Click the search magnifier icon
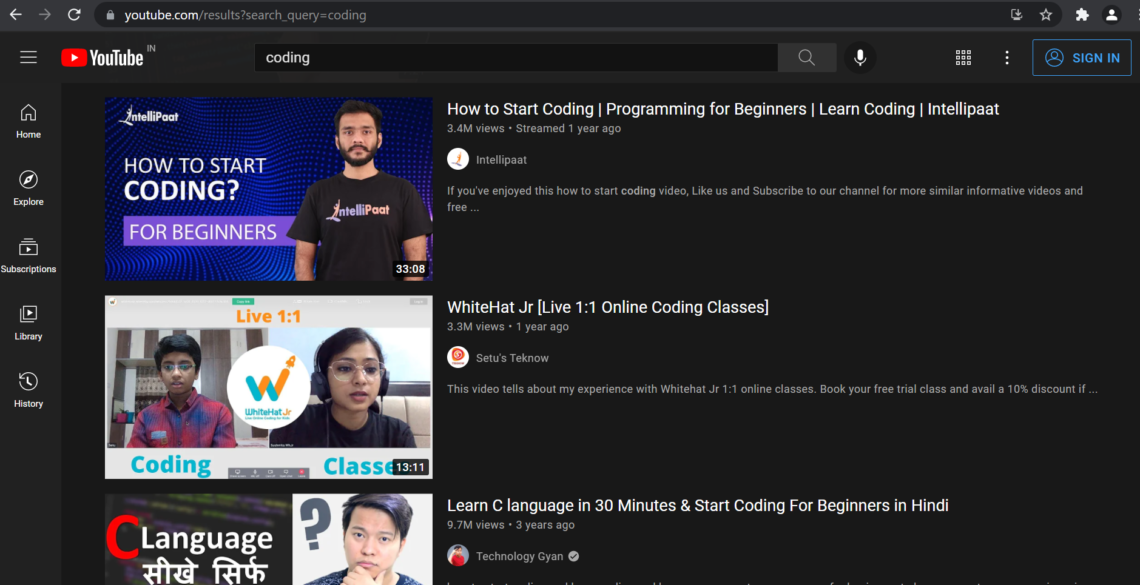The width and height of the screenshot is (1140, 585). click(x=806, y=57)
